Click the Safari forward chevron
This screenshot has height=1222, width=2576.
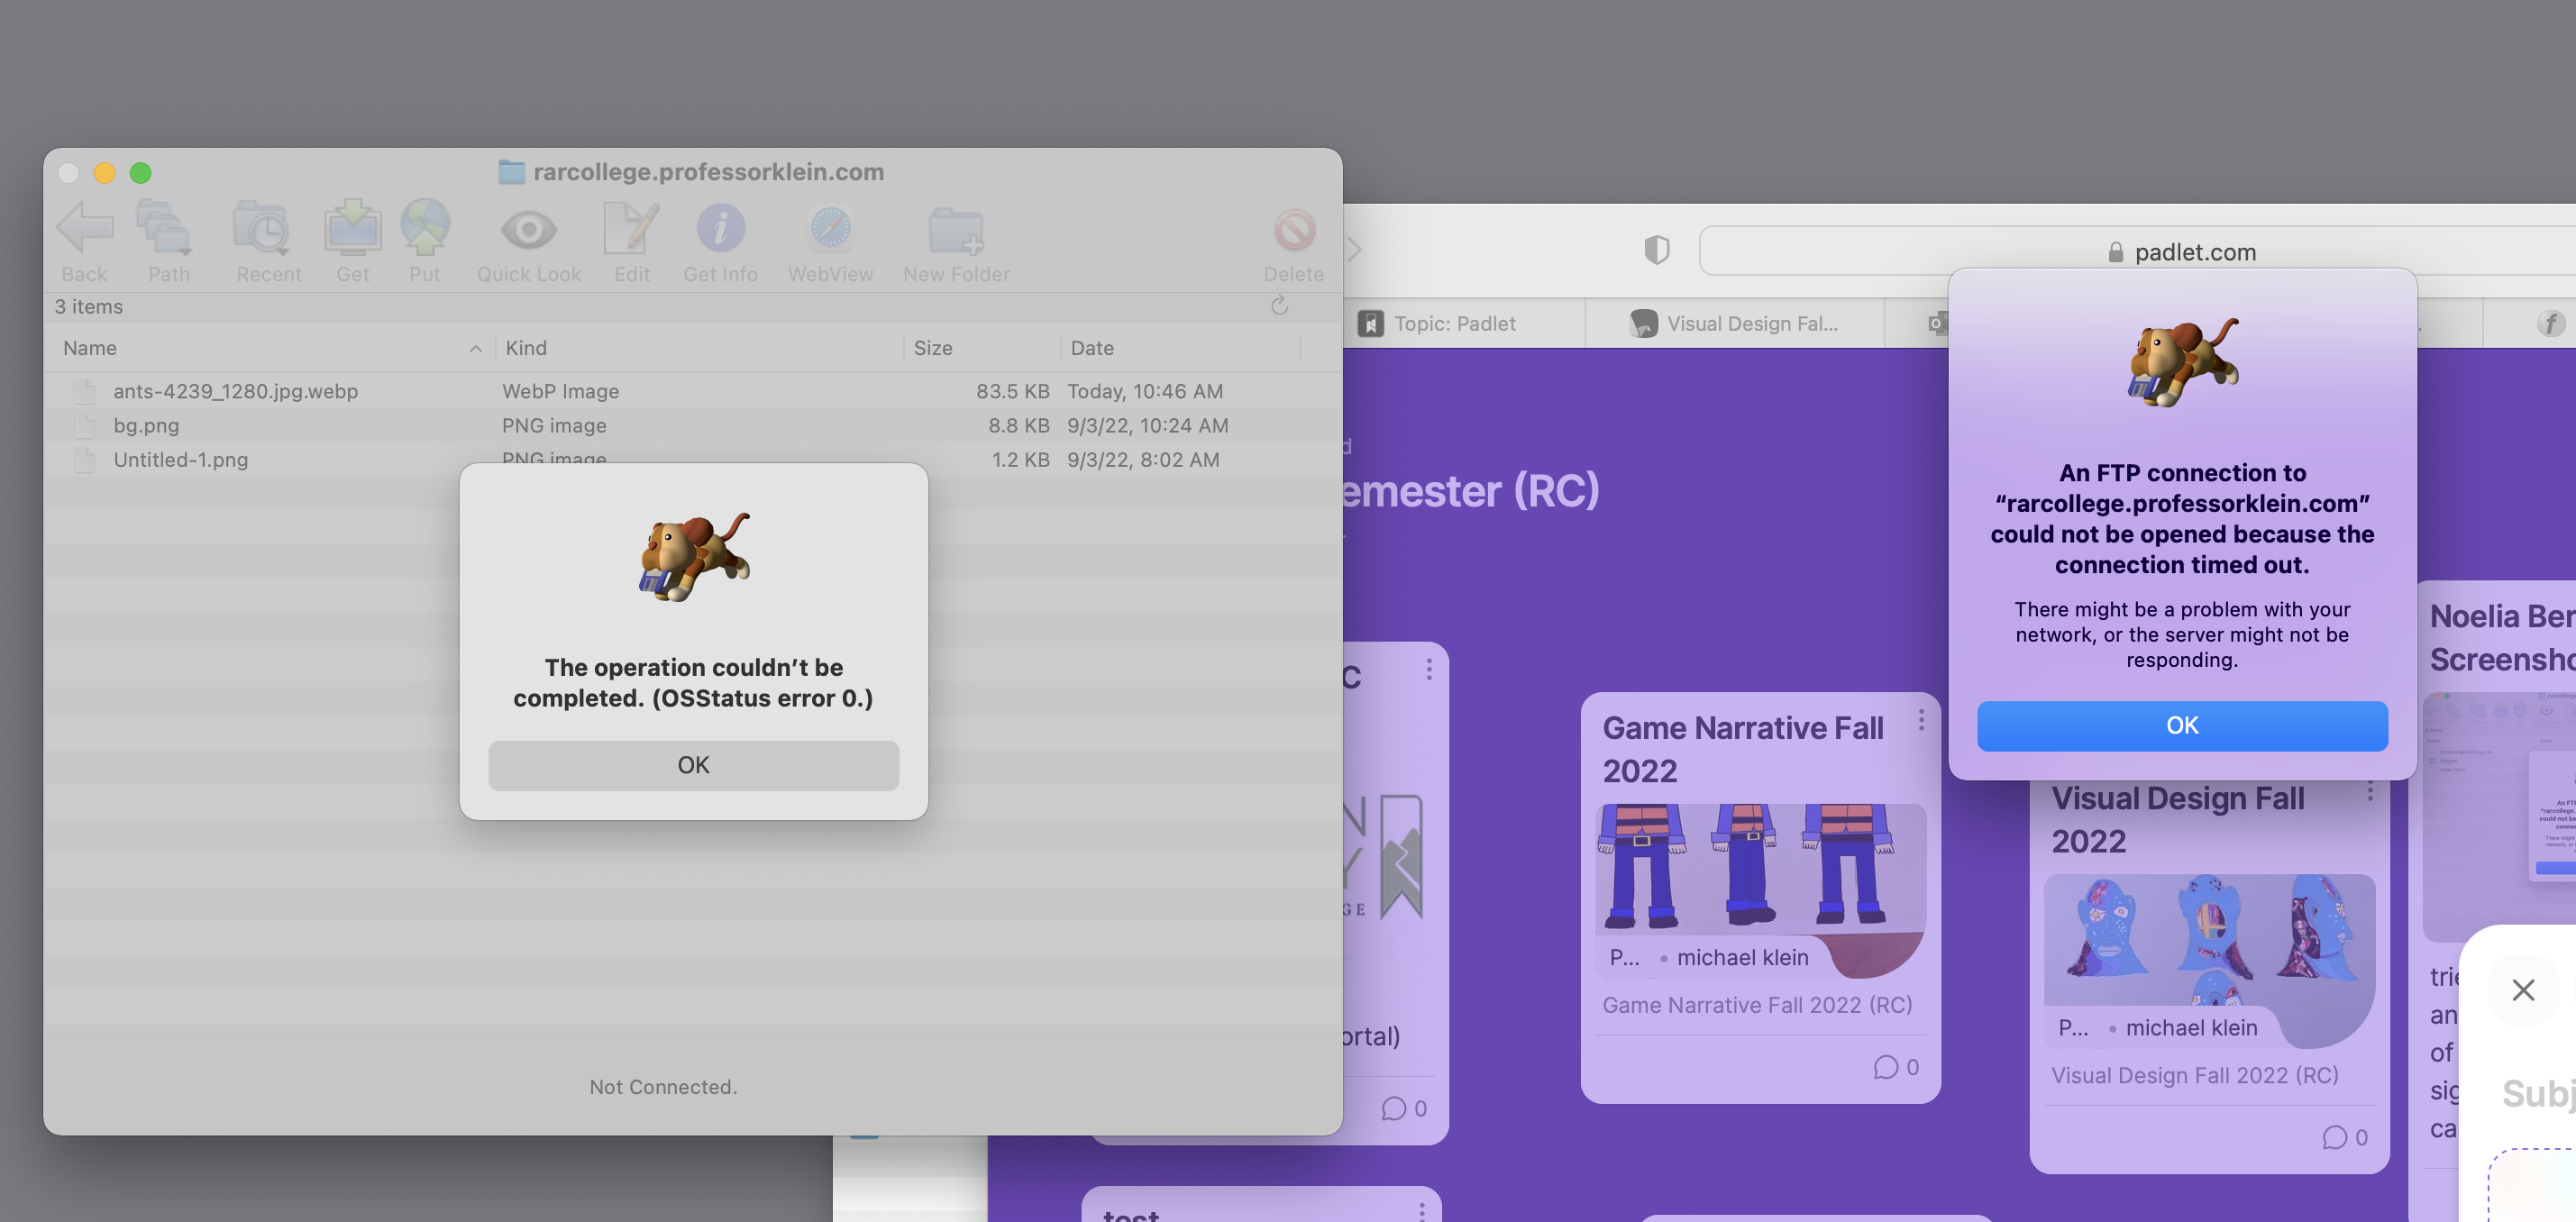coord(1355,249)
